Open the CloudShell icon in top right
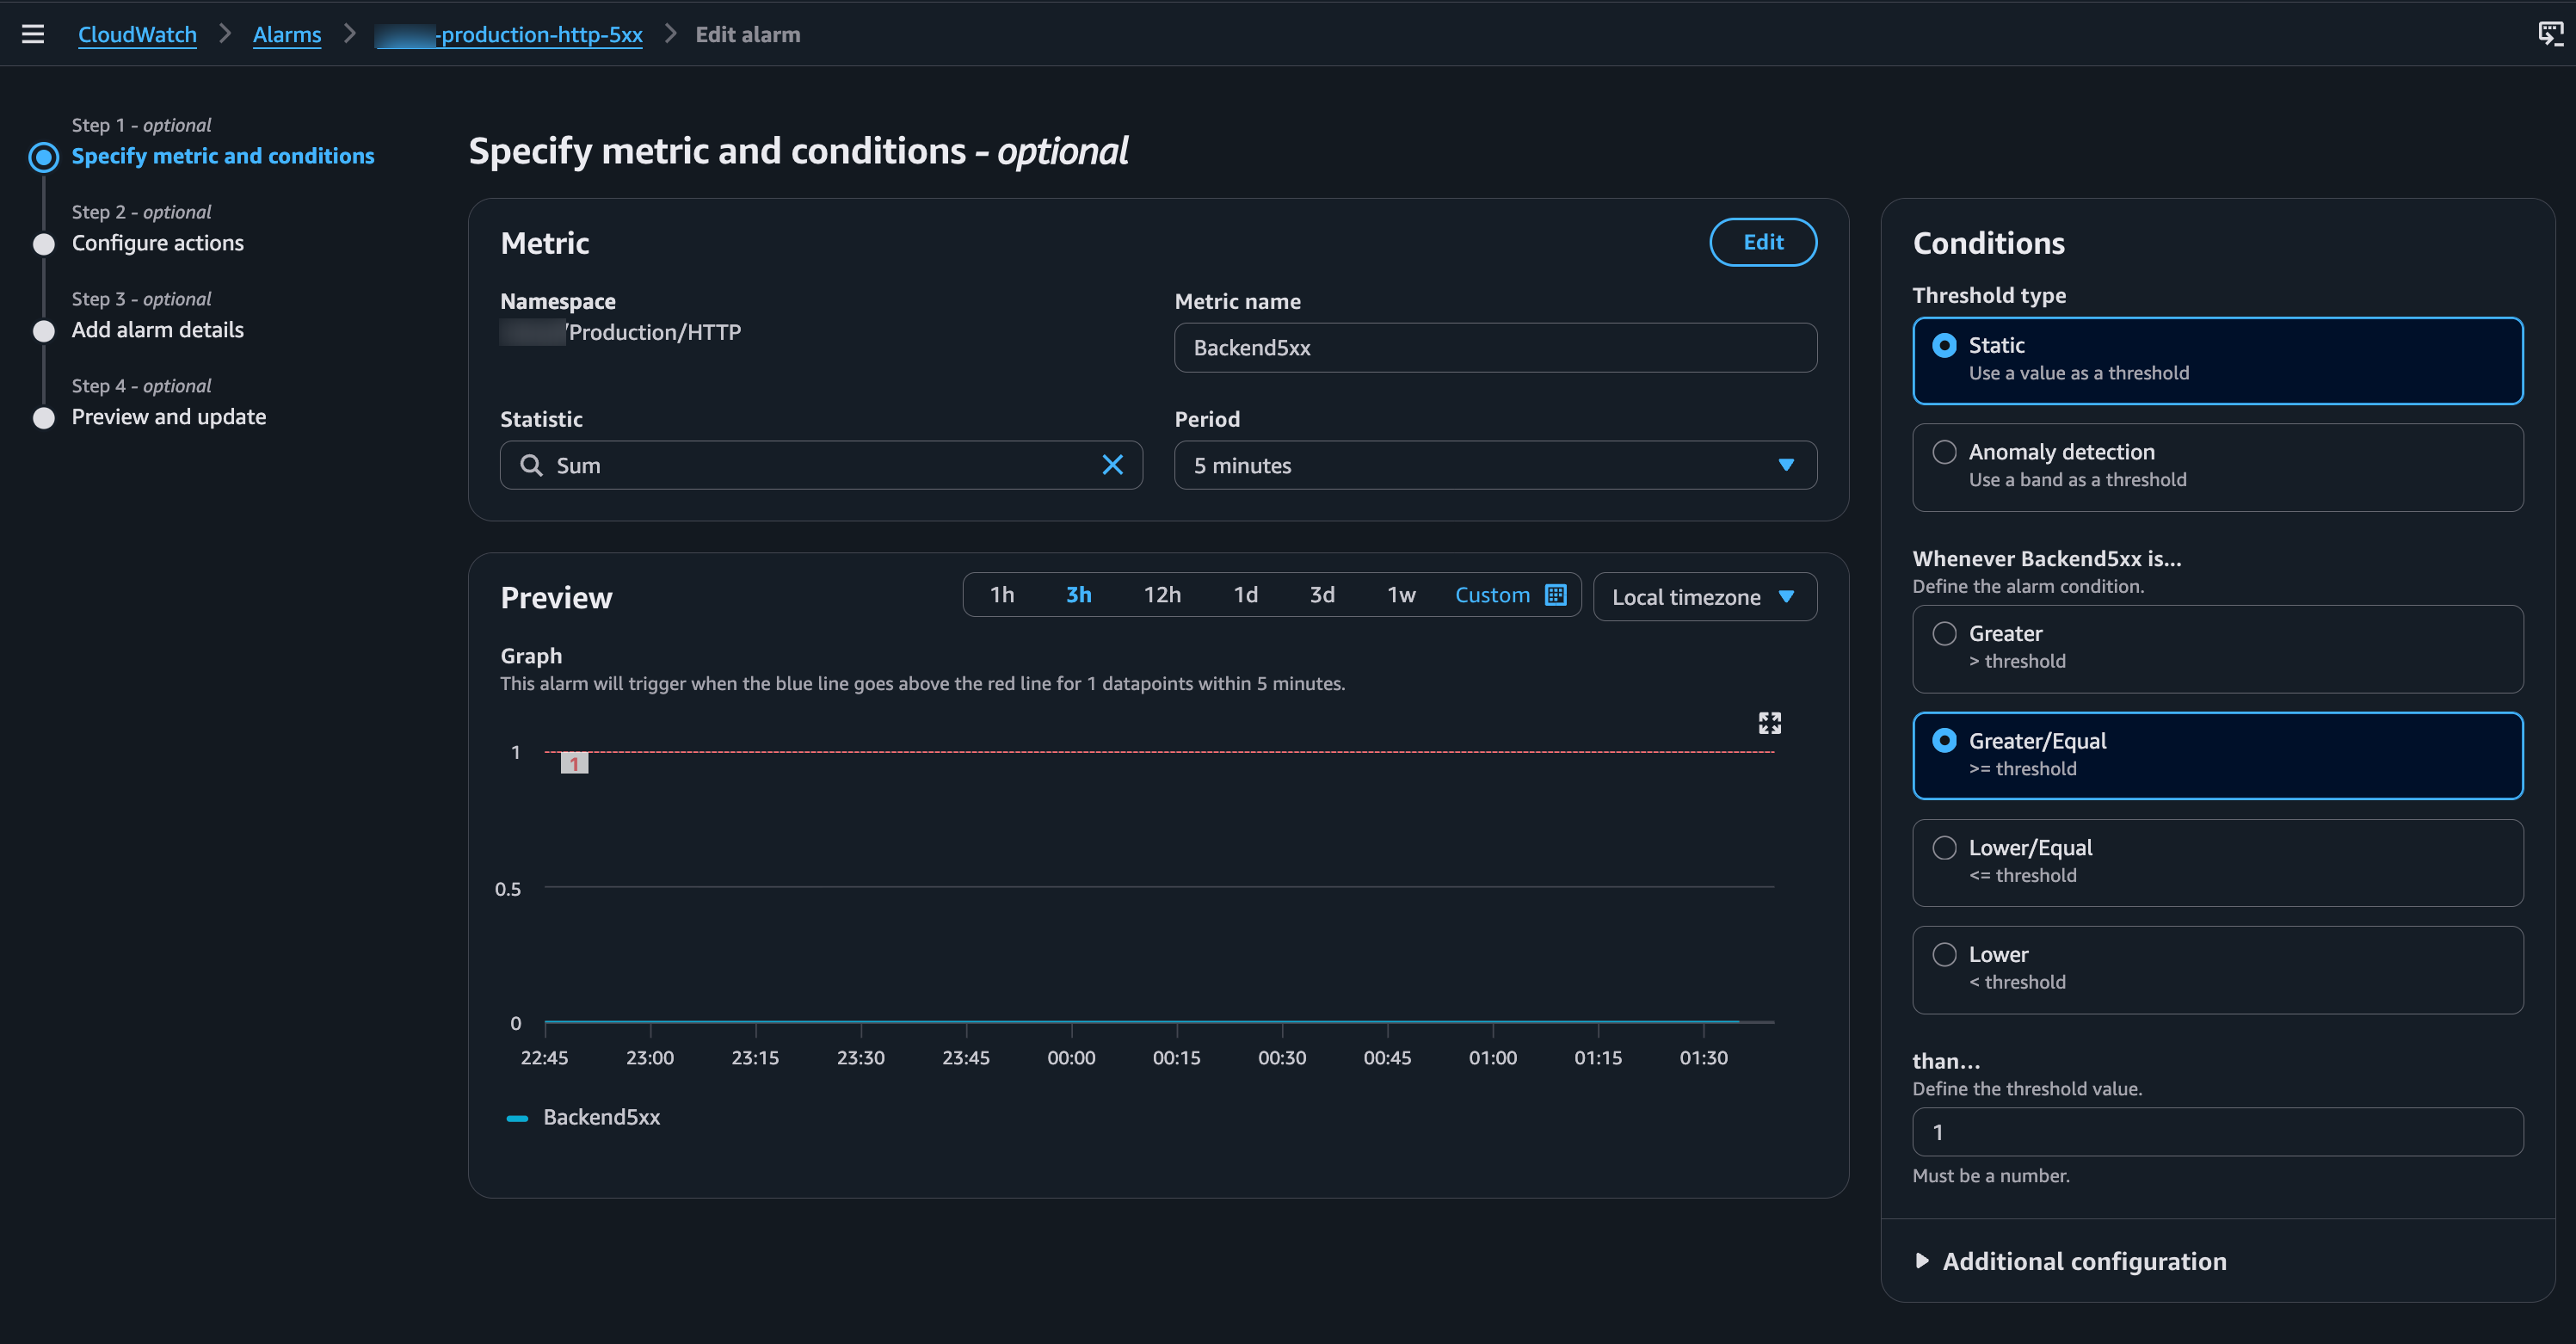The image size is (2576, 1344). tap(2550, 34)
